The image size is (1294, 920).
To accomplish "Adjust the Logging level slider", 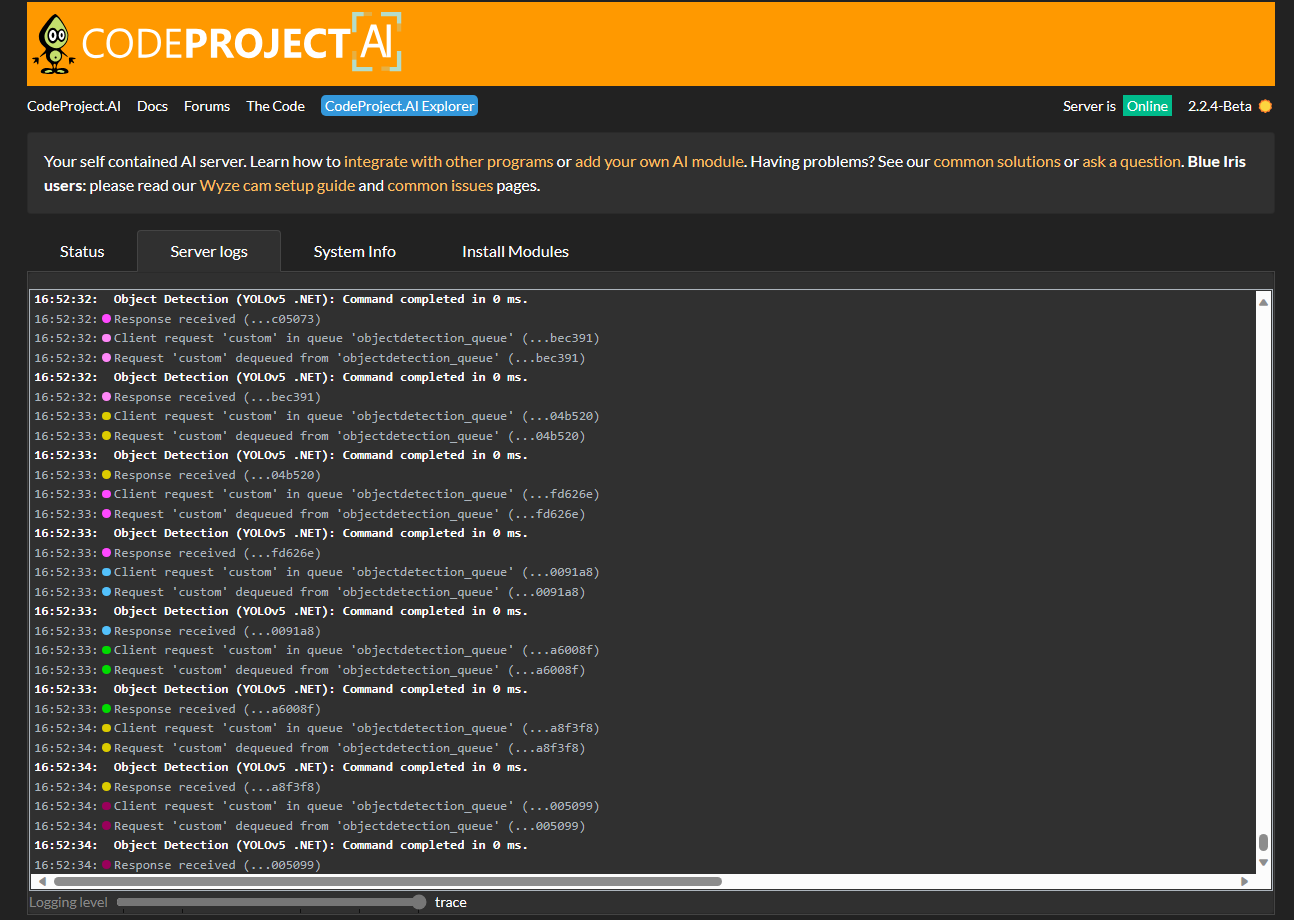I will coord(272,902).
